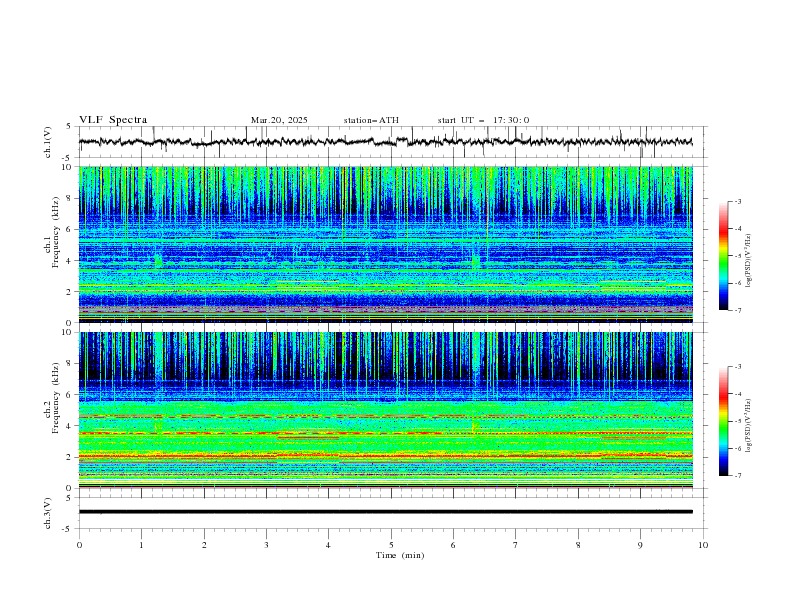Screen dimensions: 792x612
Task: Click the "5" tick of ch.1 voltage axis
Action: [71, 126]
